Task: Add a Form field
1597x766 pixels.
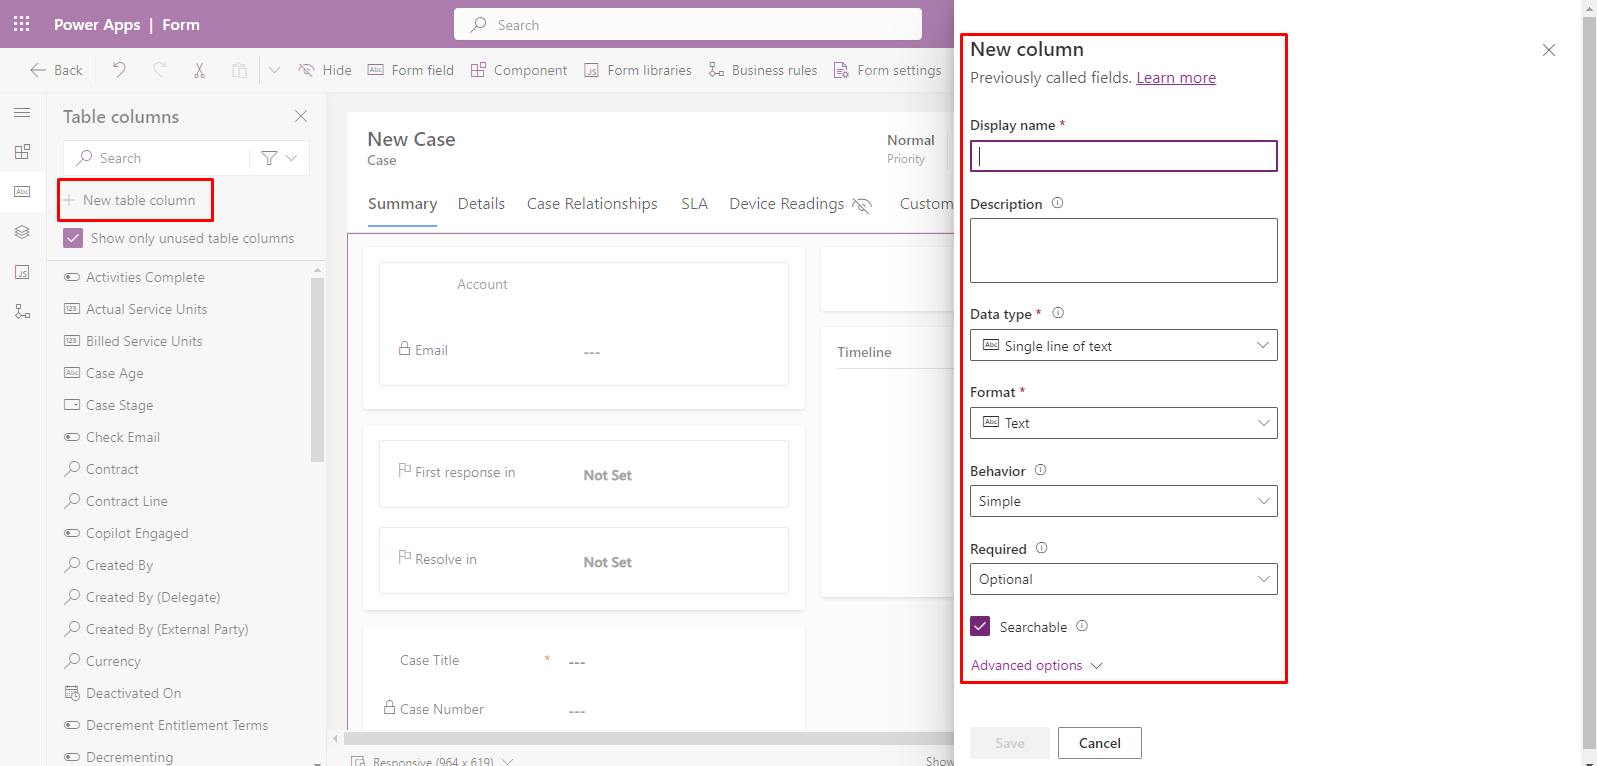Action: click(411, 70)
